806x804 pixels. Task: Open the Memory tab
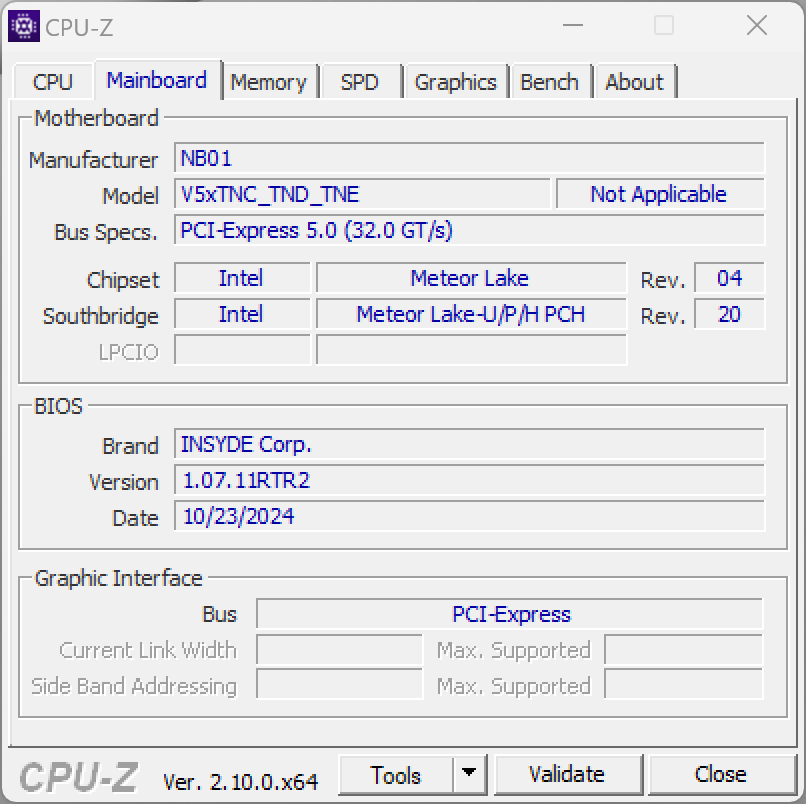(268, 82)
